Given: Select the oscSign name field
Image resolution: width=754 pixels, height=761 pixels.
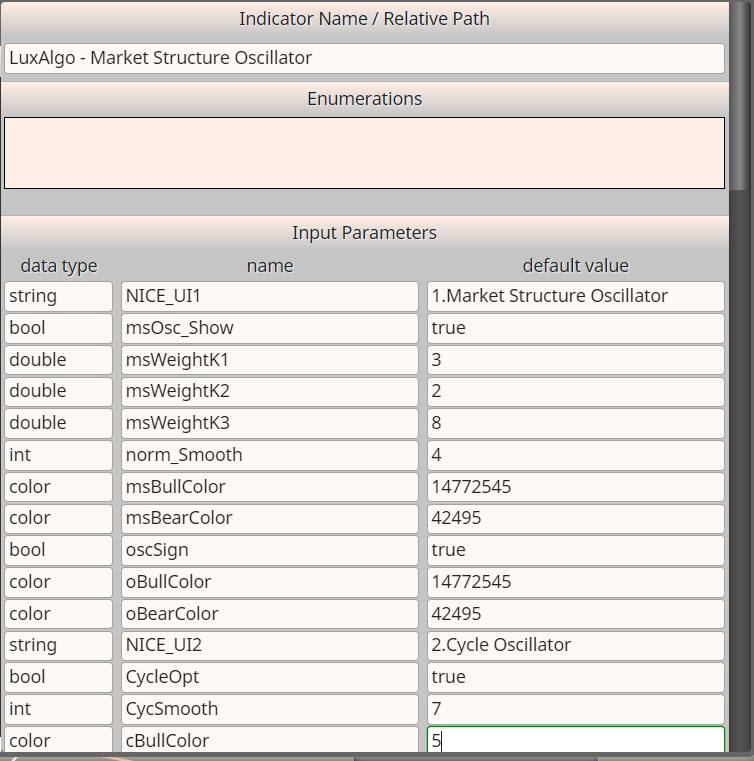Looking at the screenshot, I should [x=270, y=550].
